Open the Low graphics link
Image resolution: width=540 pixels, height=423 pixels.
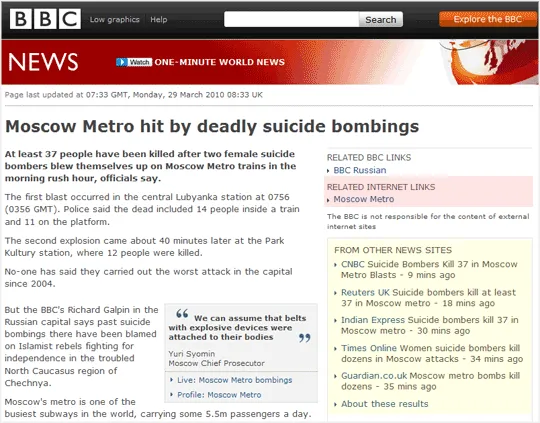click(x=114, y=20)
